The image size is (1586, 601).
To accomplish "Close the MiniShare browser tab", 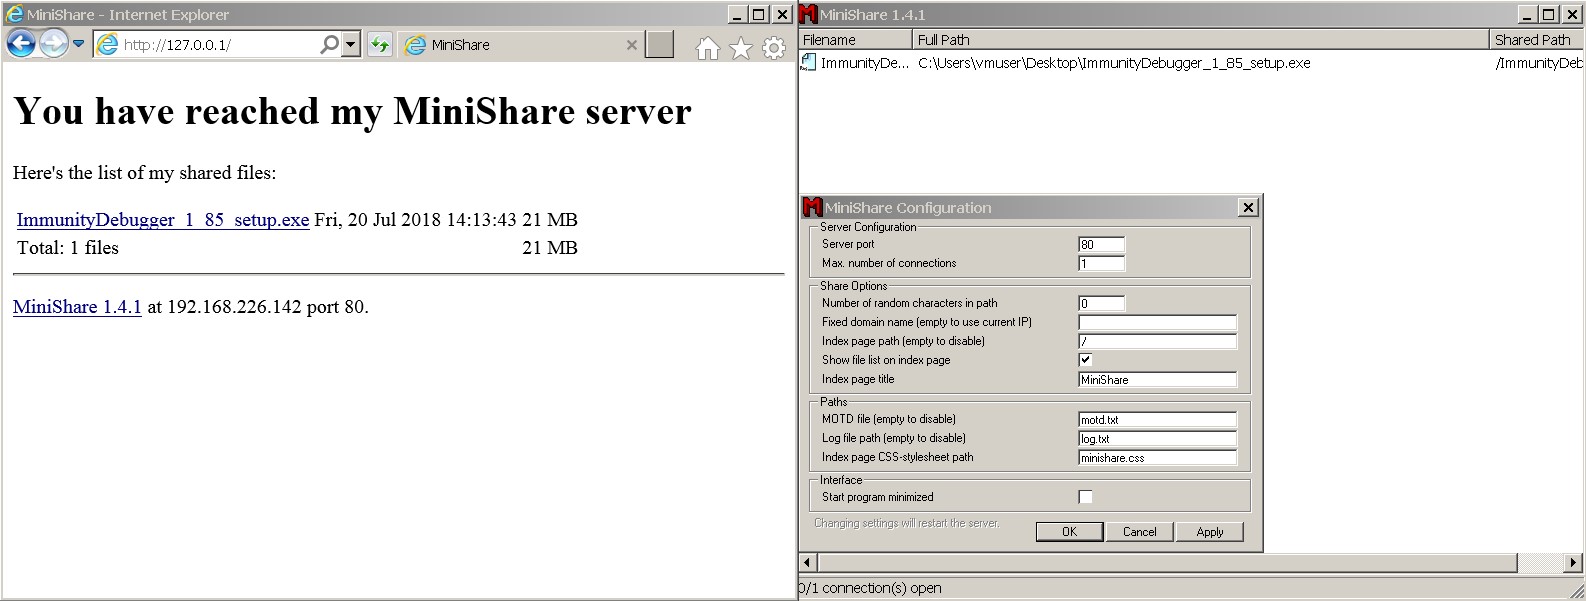I will (x=631, y=45).
